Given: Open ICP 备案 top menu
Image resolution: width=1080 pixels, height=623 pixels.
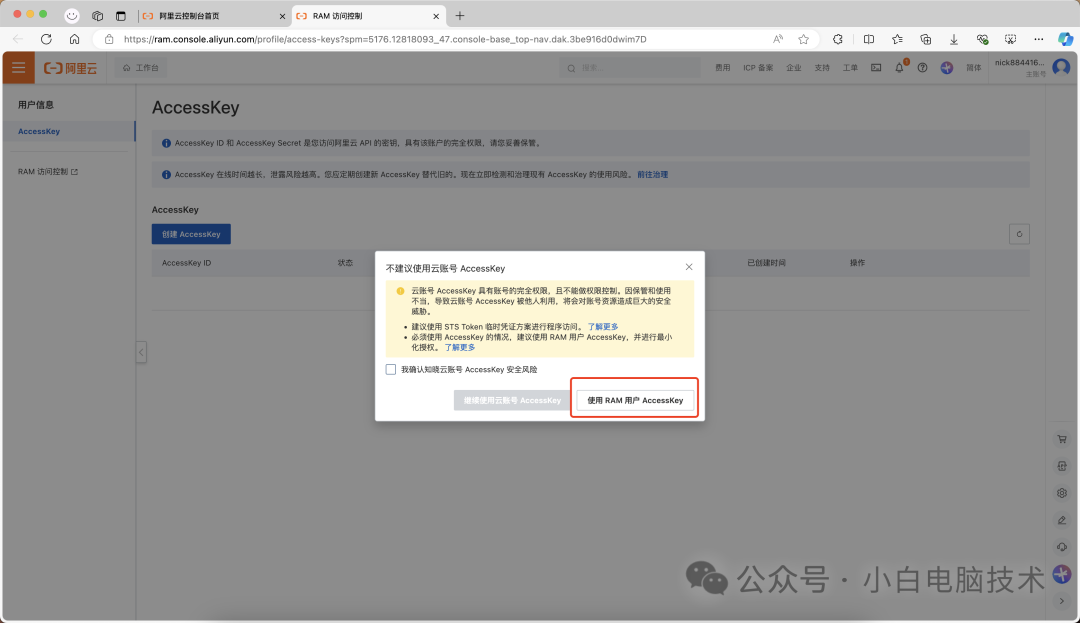Looking at the screenshot, I should click(758, 67).
